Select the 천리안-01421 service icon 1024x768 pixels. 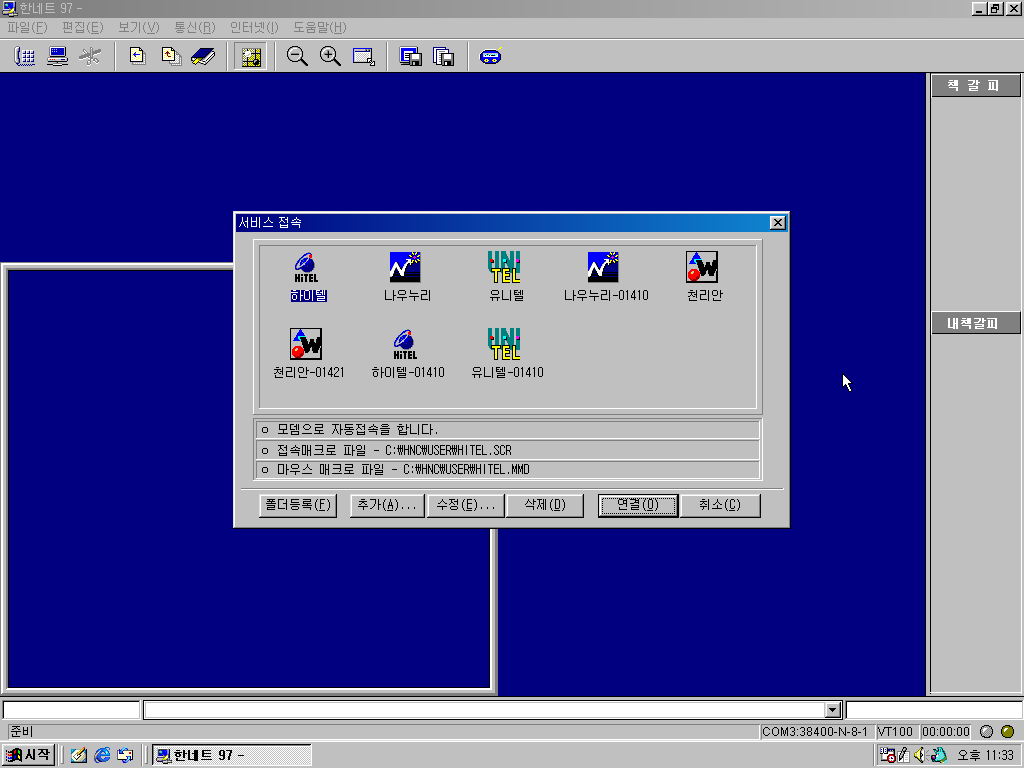pos(308,353)
